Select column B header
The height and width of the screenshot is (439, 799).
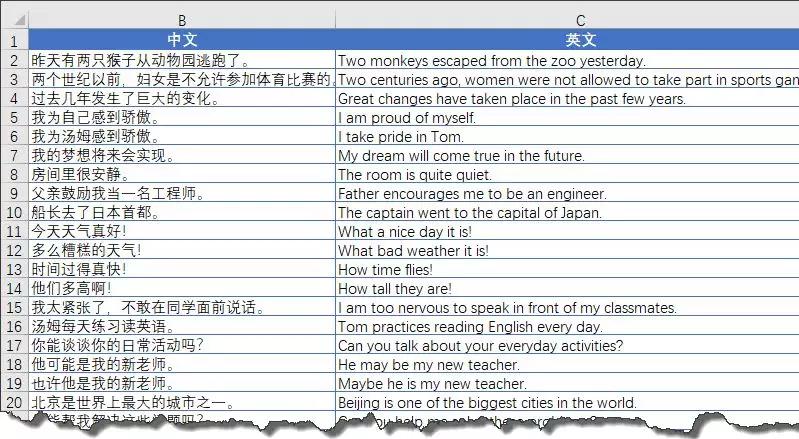182,20
